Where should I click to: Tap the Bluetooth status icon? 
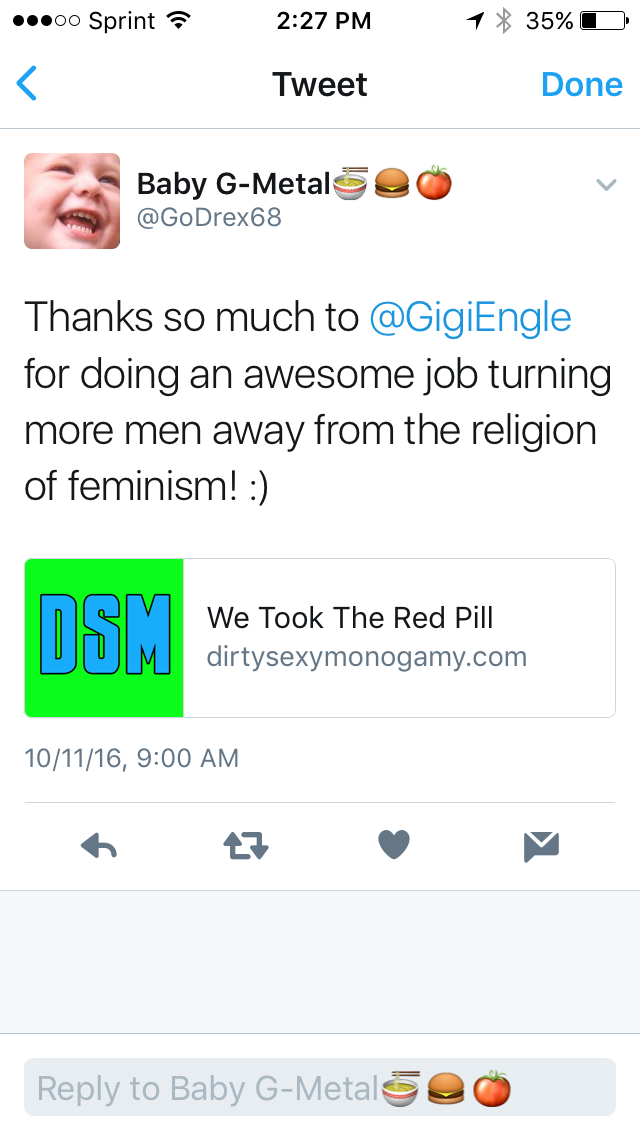pos(503,20)
